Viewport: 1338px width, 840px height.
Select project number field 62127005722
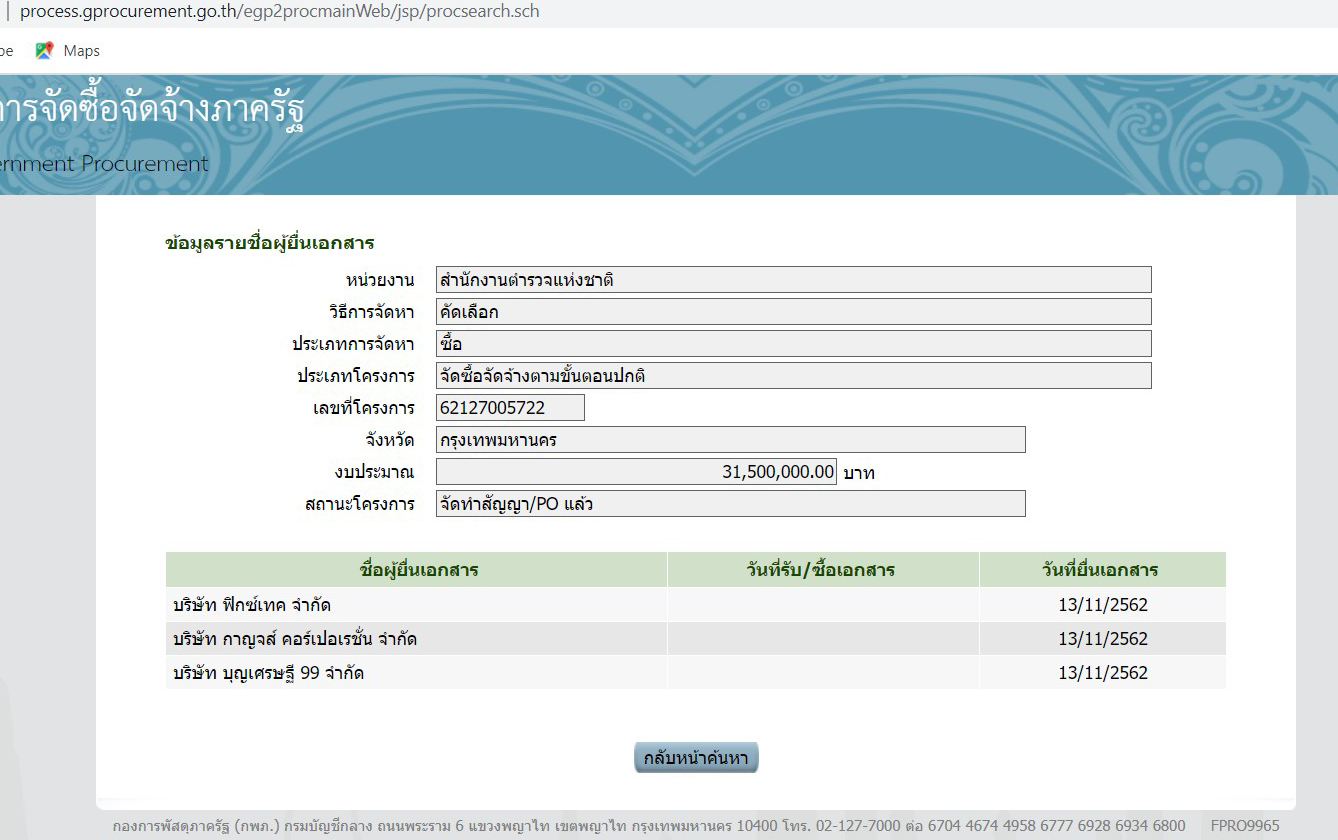510,408
